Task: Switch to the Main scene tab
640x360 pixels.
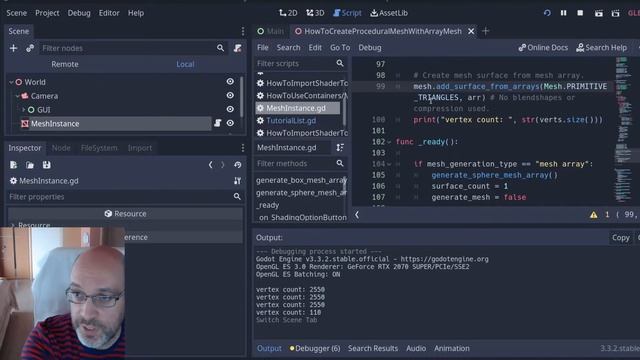Action: pos(271,31)
